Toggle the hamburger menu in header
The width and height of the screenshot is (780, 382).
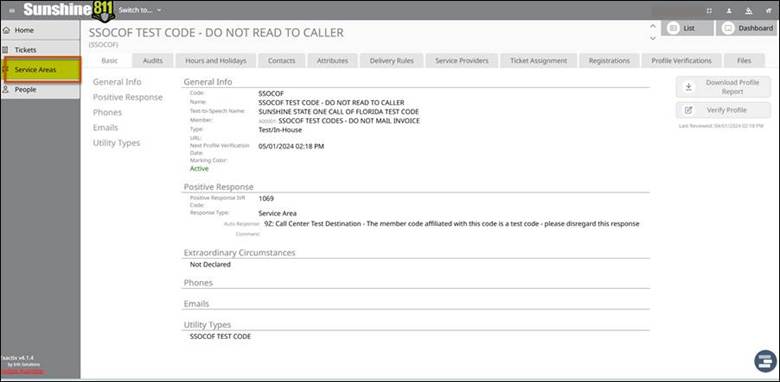12,10
